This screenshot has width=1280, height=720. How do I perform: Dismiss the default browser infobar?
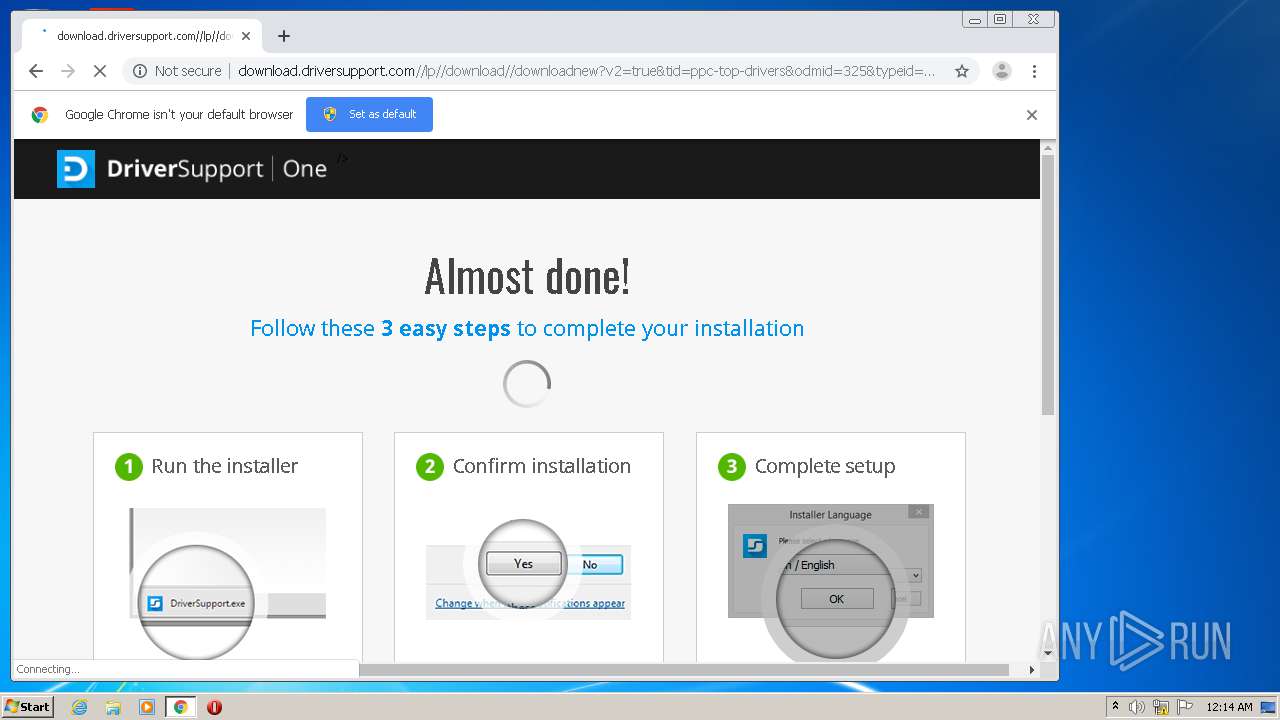pyautogui.click(x=1032, y=114)
